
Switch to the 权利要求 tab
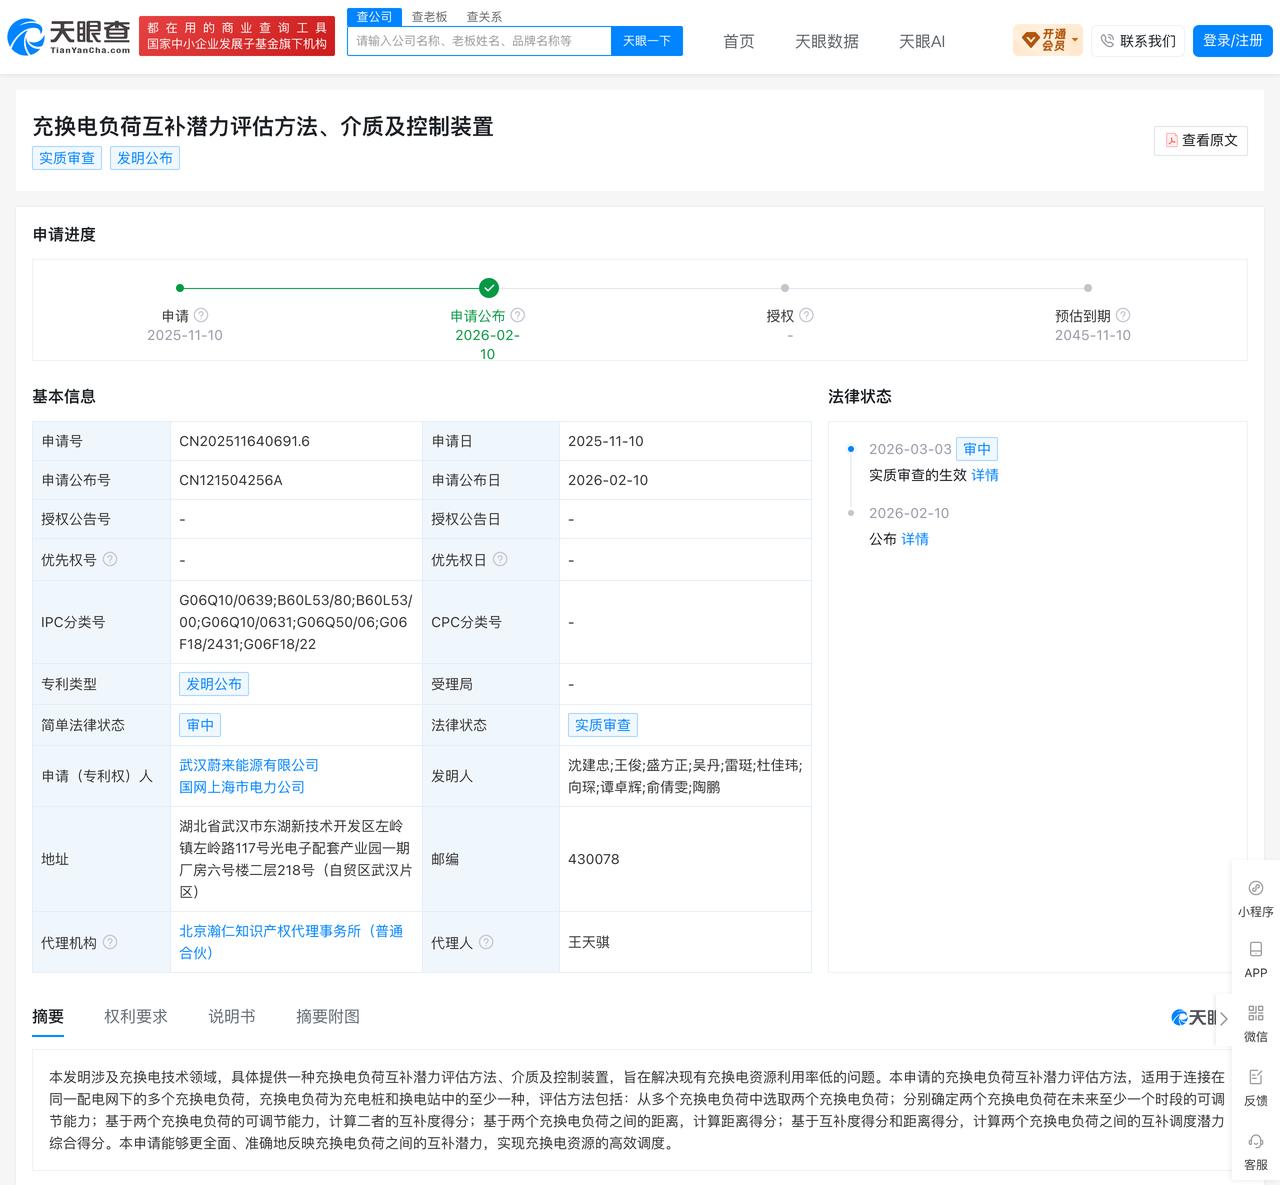(x=136, y=1016)
